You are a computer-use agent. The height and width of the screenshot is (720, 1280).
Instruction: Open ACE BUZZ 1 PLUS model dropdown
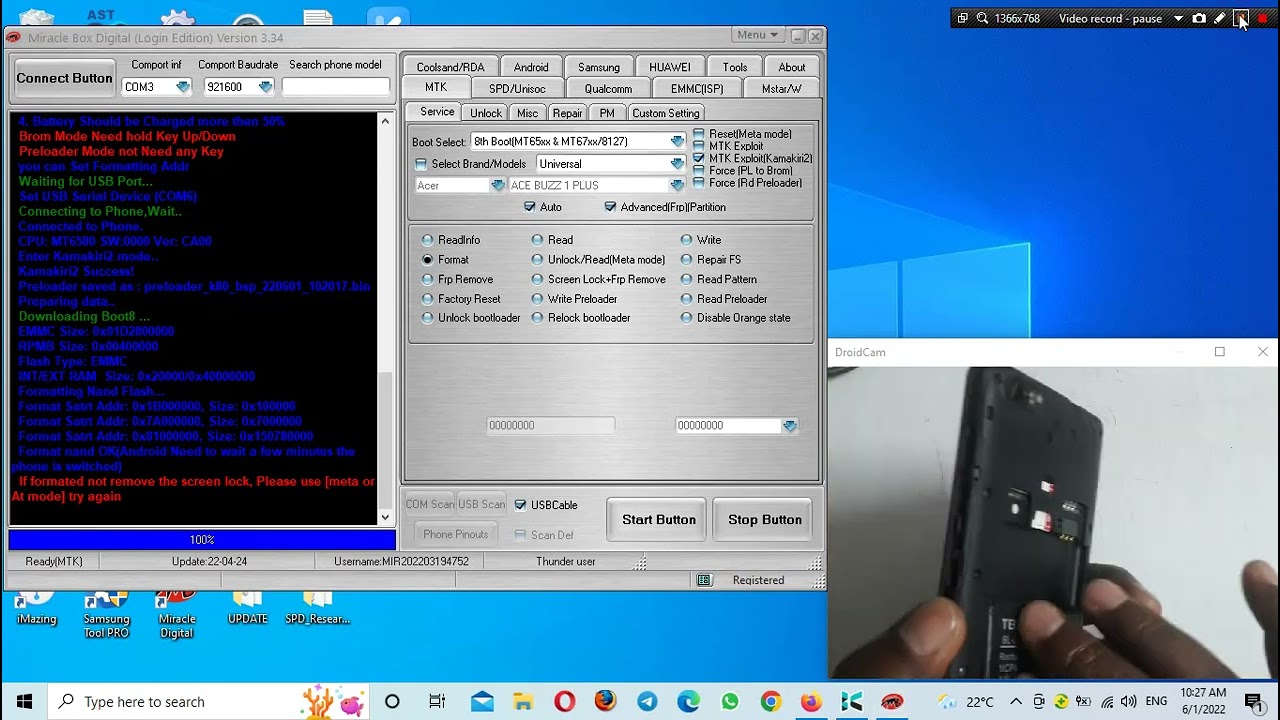(x=677, y=185)
